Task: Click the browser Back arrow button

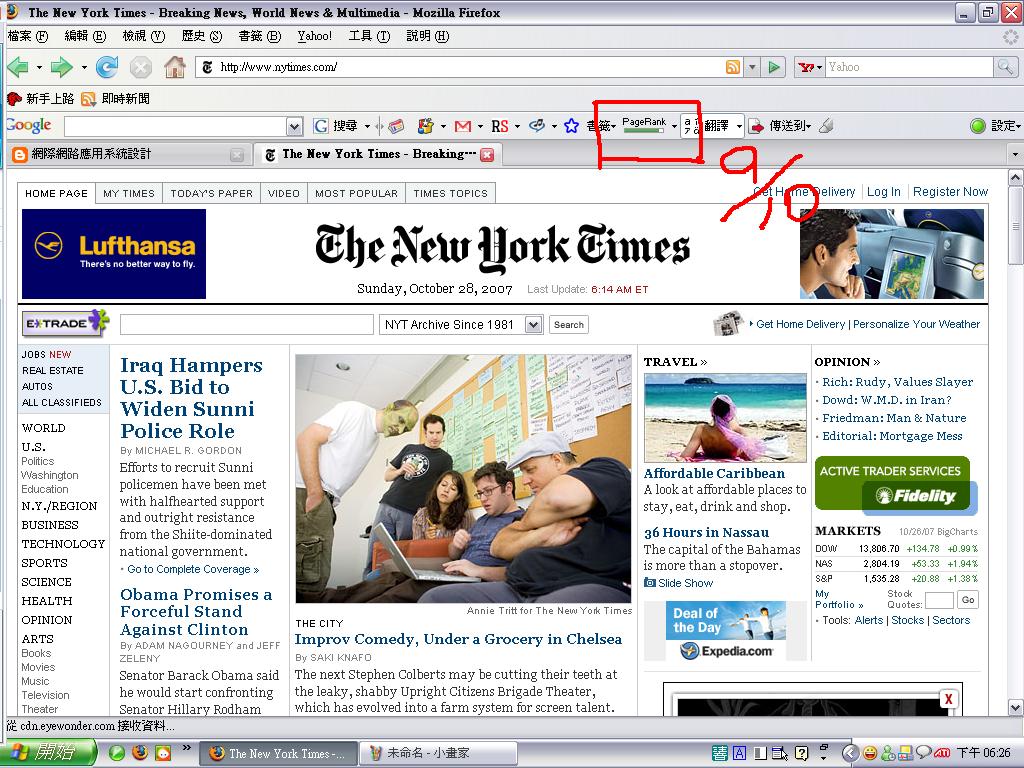Action: pyautogui.click(x=18, y=67)
